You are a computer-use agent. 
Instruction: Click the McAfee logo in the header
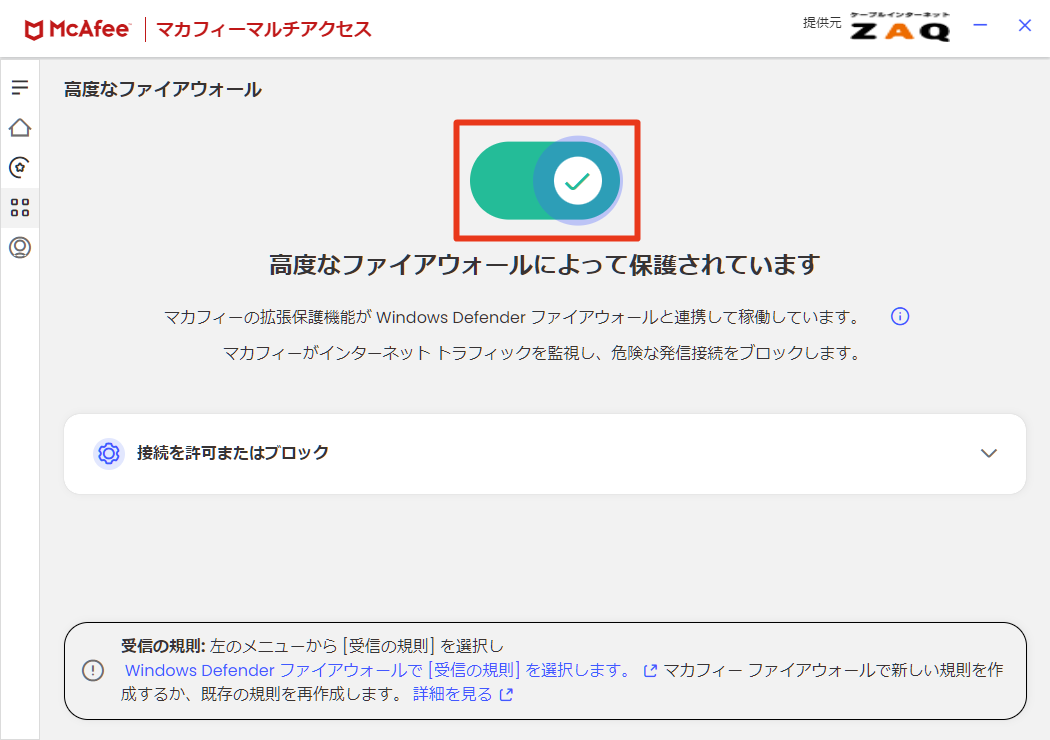(77, 29)
